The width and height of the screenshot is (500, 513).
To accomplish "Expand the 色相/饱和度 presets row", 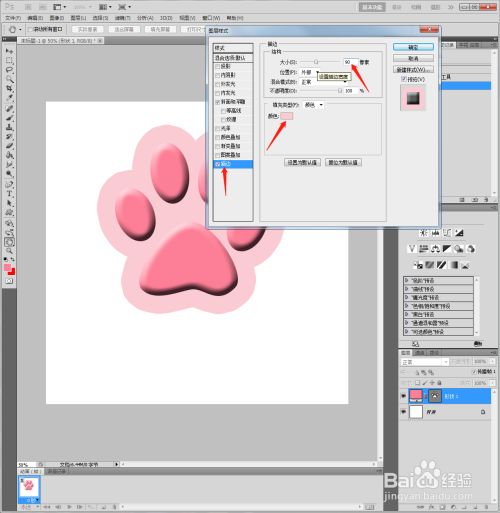I will pyautogui.click(x=406, y=306).
